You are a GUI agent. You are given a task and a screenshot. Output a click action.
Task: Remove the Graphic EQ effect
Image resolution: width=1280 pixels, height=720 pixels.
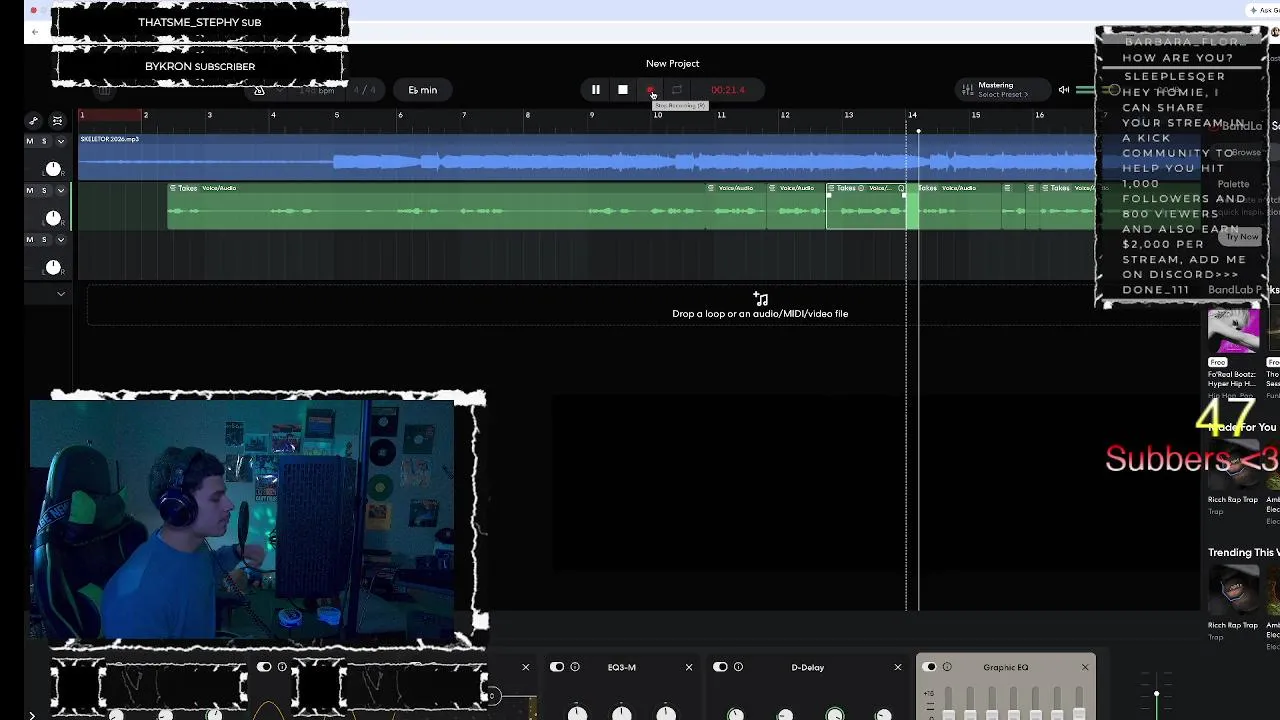pyautogui.click(x=1085, y=667)
